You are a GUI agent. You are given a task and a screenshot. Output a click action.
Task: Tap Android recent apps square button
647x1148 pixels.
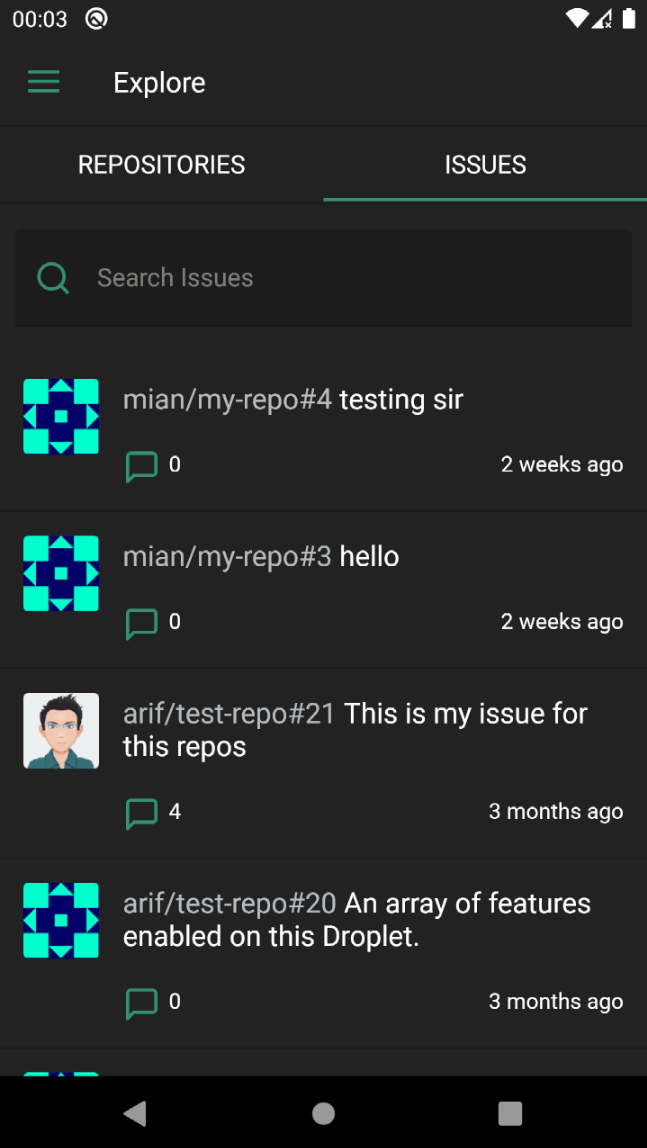point(510,1113)
